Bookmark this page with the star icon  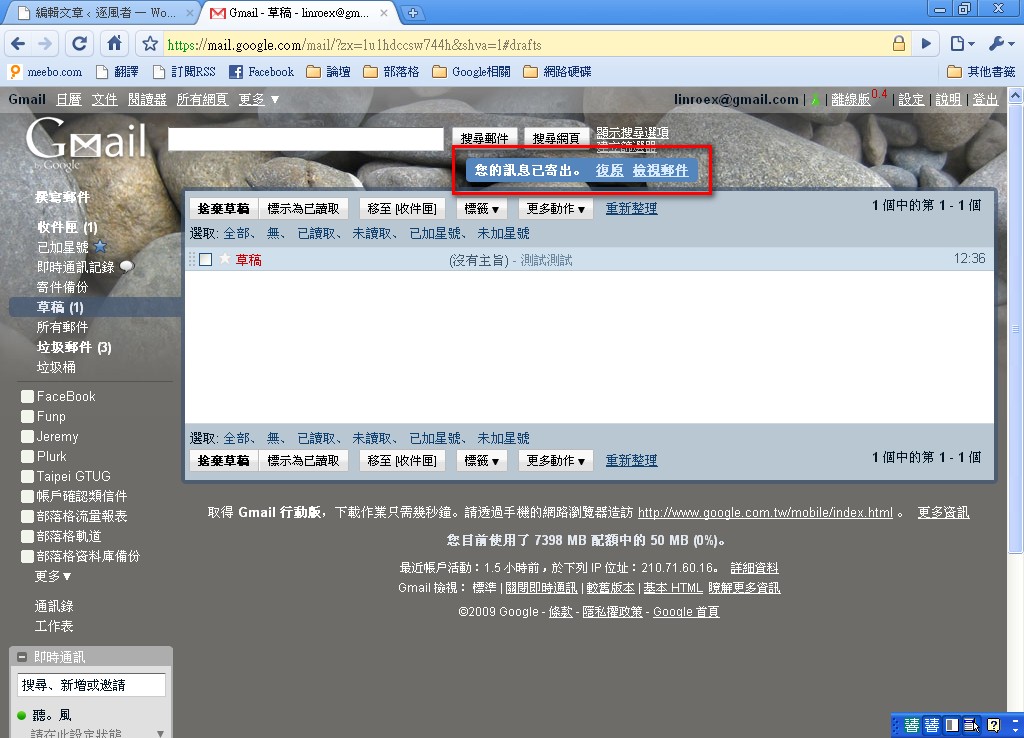pyautogui.click(x=150, y=44)
